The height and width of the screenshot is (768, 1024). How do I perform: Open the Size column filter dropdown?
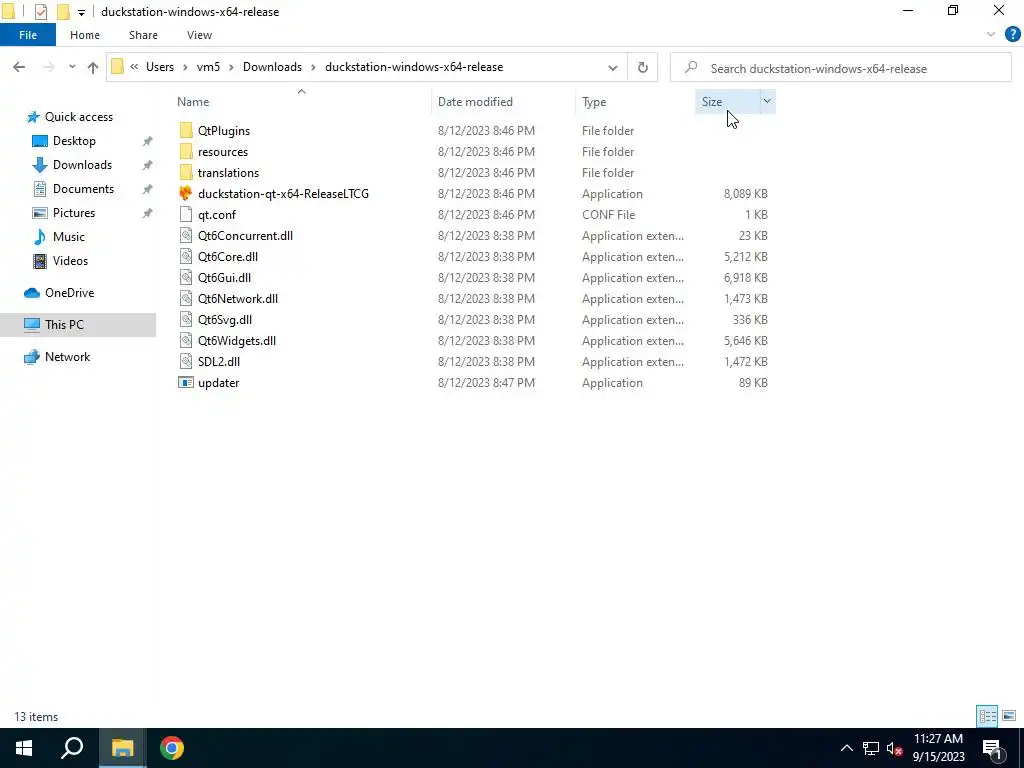767,101
